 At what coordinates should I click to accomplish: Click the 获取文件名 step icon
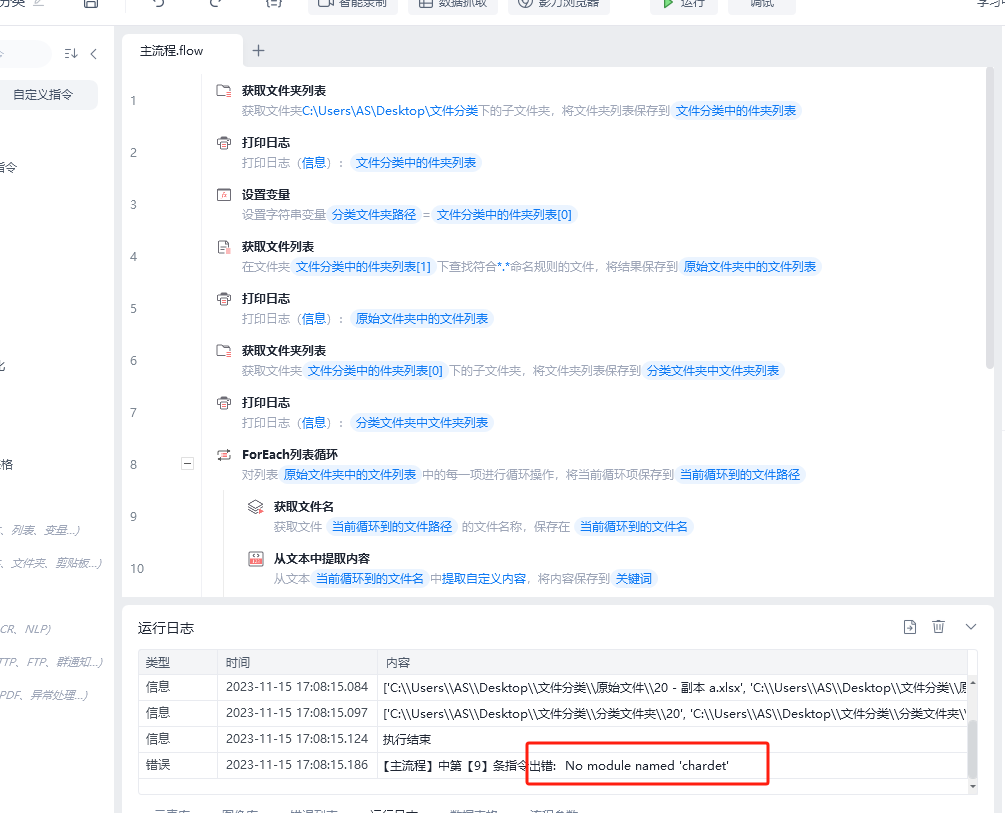coord(256,507)
